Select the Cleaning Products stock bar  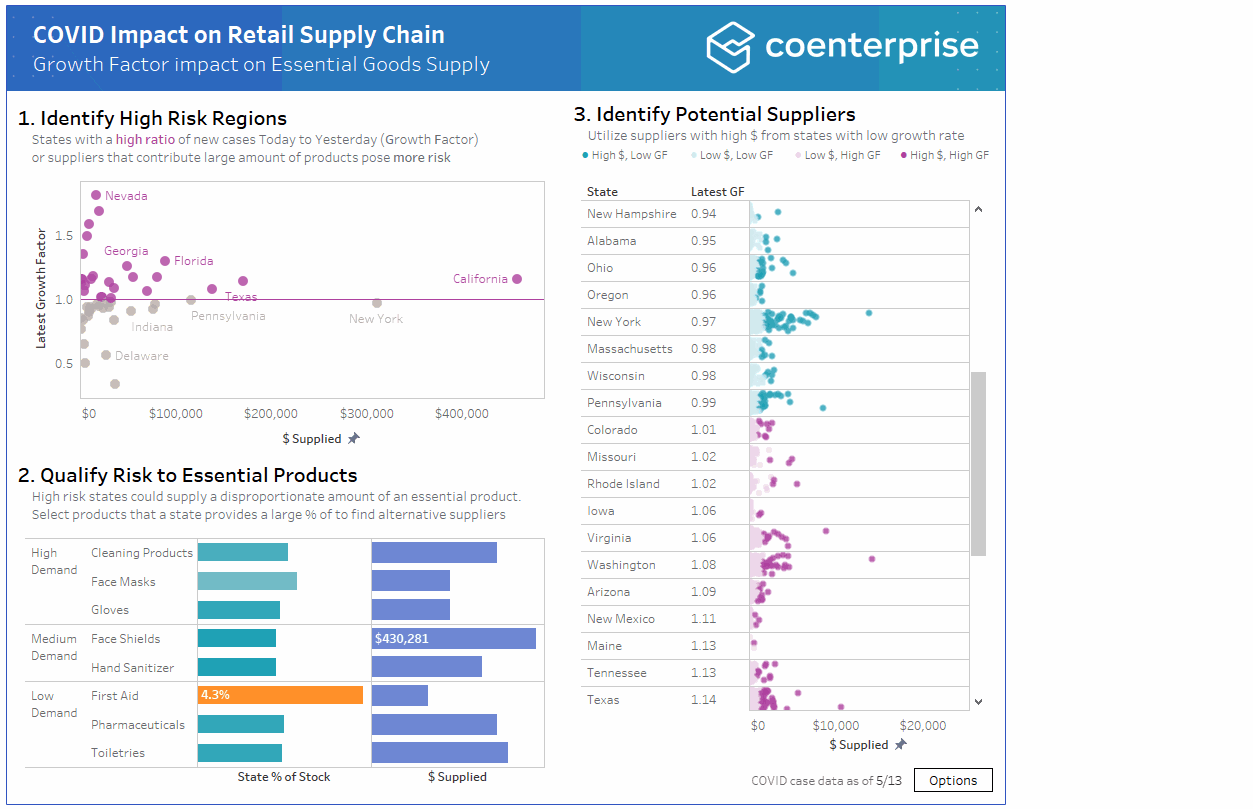tap(243, 551)
